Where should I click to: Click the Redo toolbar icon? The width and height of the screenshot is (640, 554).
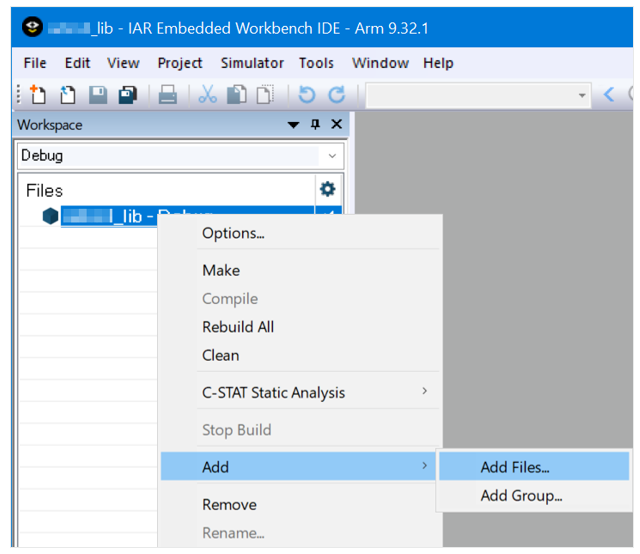coord(337,95)
